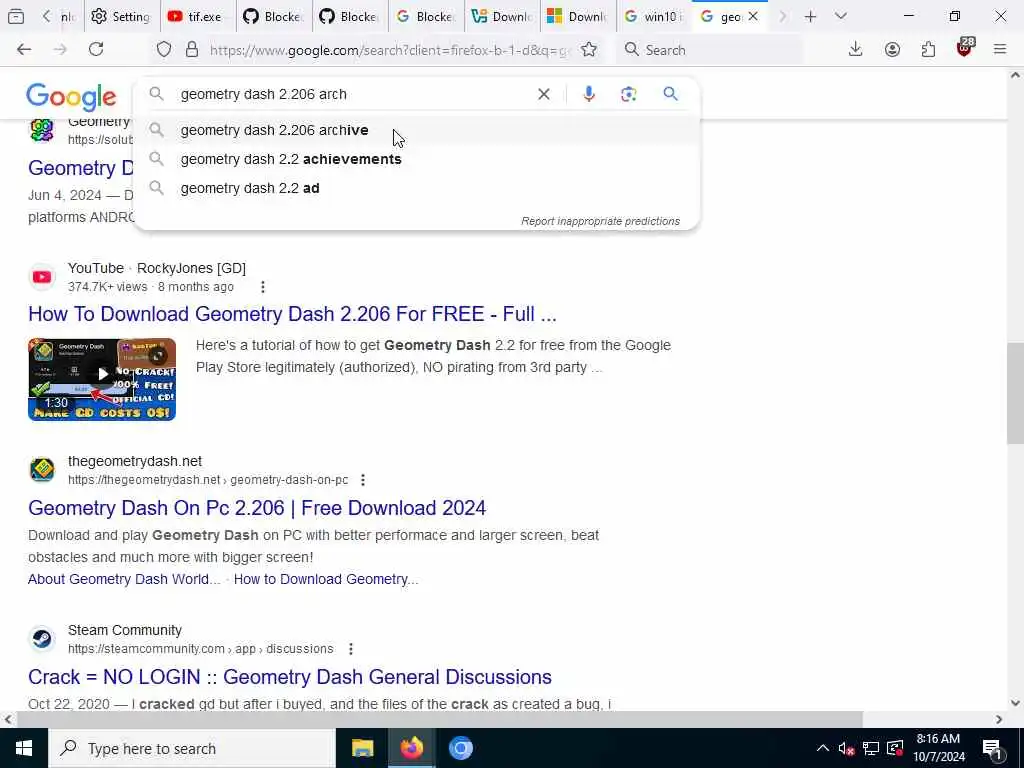Viewport: 1024px width, 768px height.
Task: Open the Chromium-style browser on taskbar
Action: (x=460, y=748)
